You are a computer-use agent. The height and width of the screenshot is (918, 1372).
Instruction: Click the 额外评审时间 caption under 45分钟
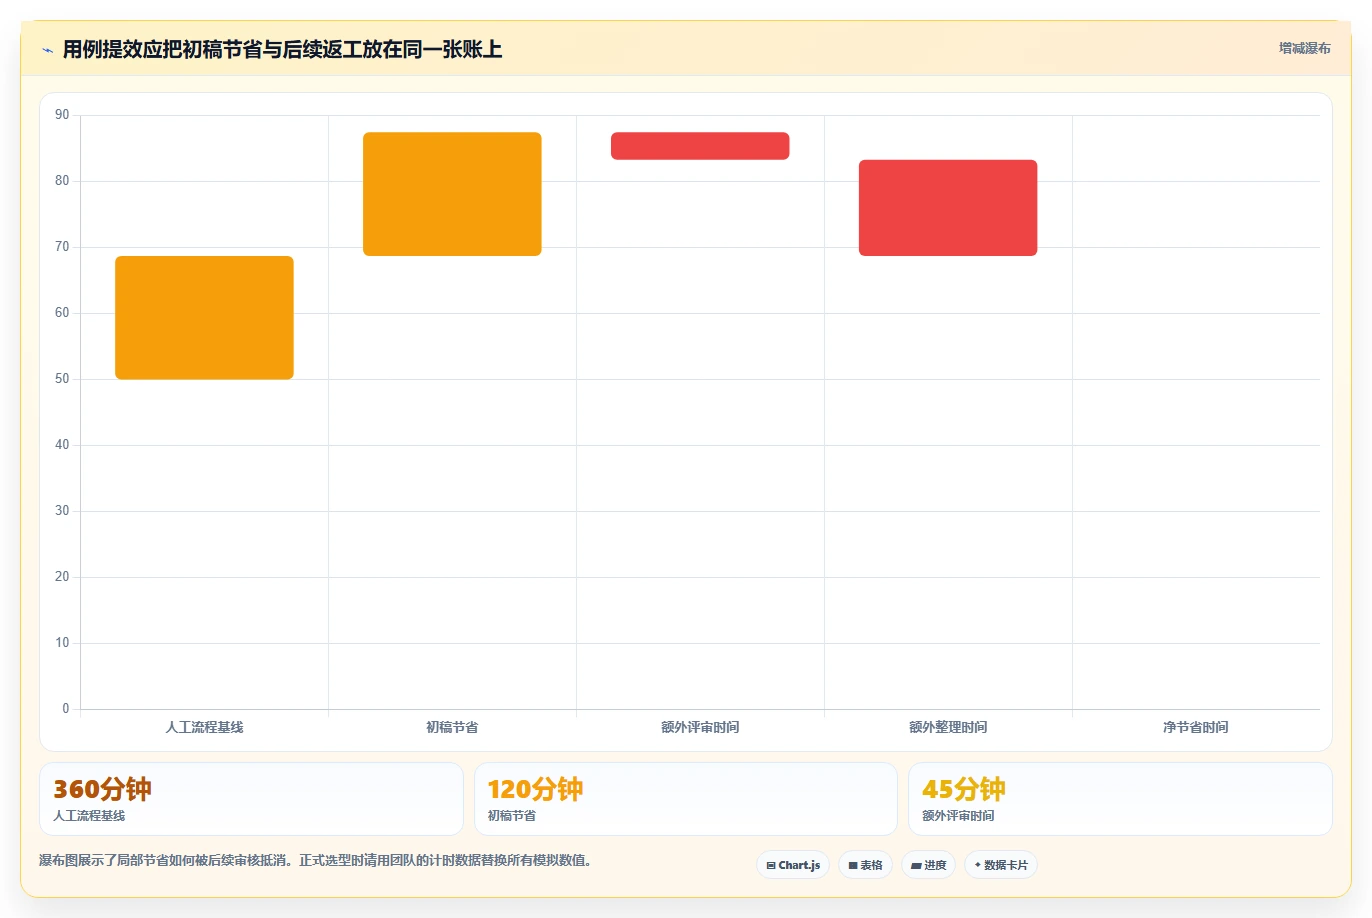point(958,816)
